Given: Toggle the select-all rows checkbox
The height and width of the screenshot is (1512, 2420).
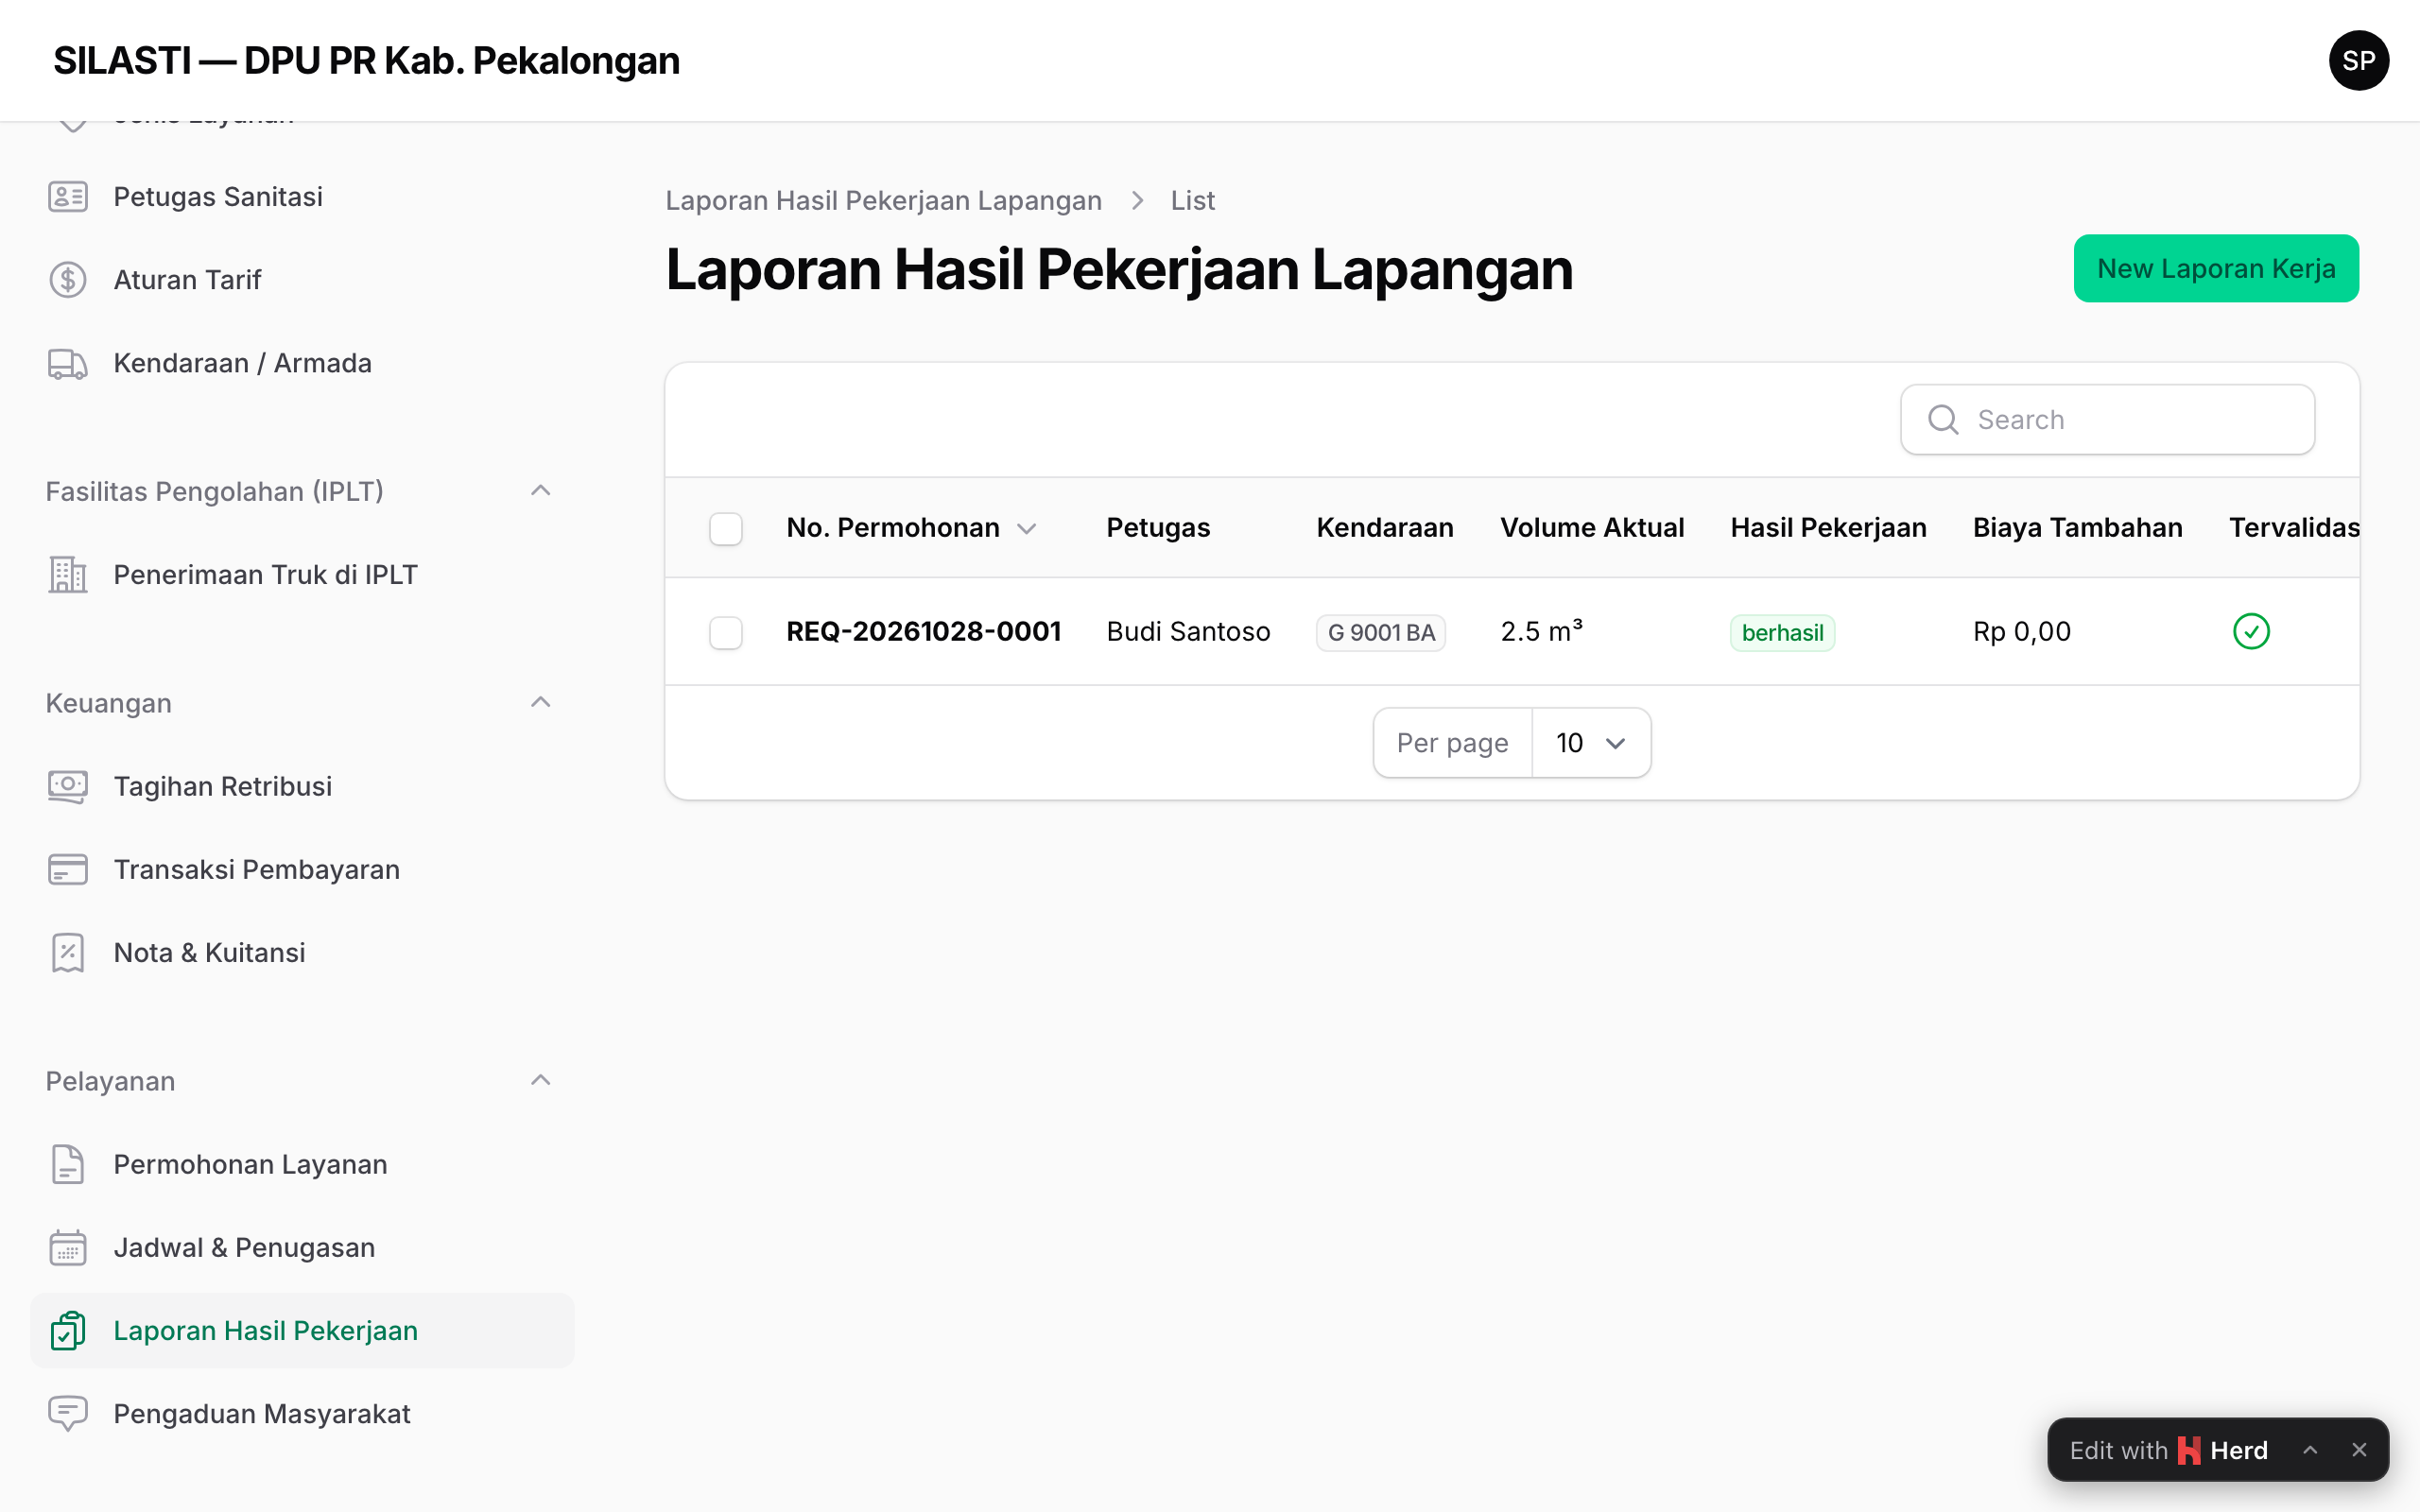Looking at the screenshot, I should click(725, 528).
